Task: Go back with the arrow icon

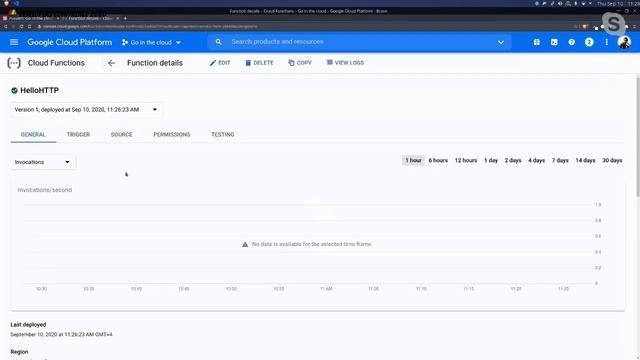Action: (x=111, y=63)
